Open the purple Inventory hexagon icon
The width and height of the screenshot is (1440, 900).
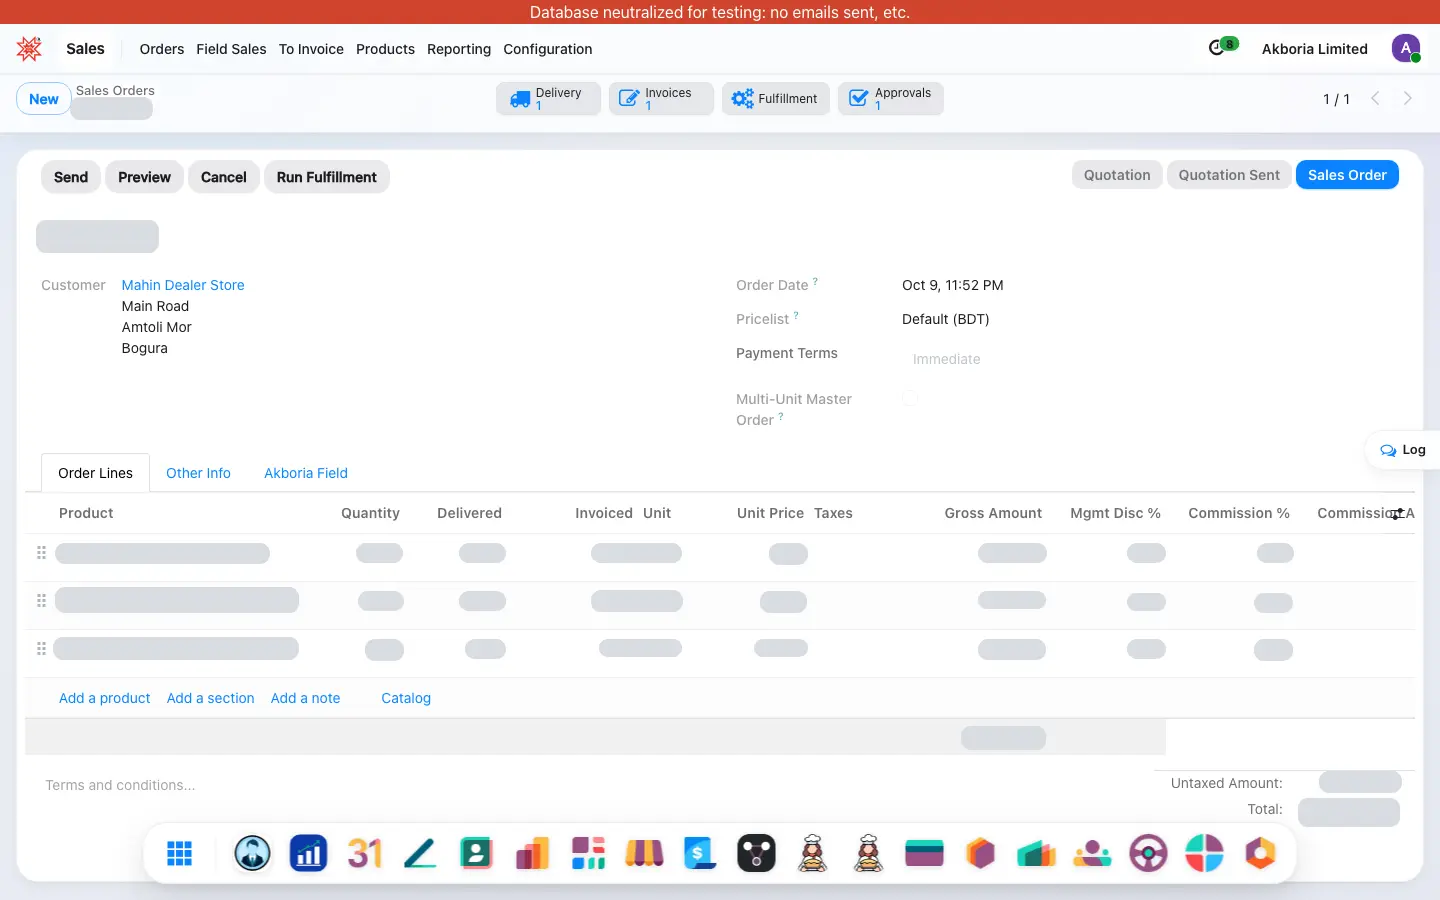[x=980, y=853]
